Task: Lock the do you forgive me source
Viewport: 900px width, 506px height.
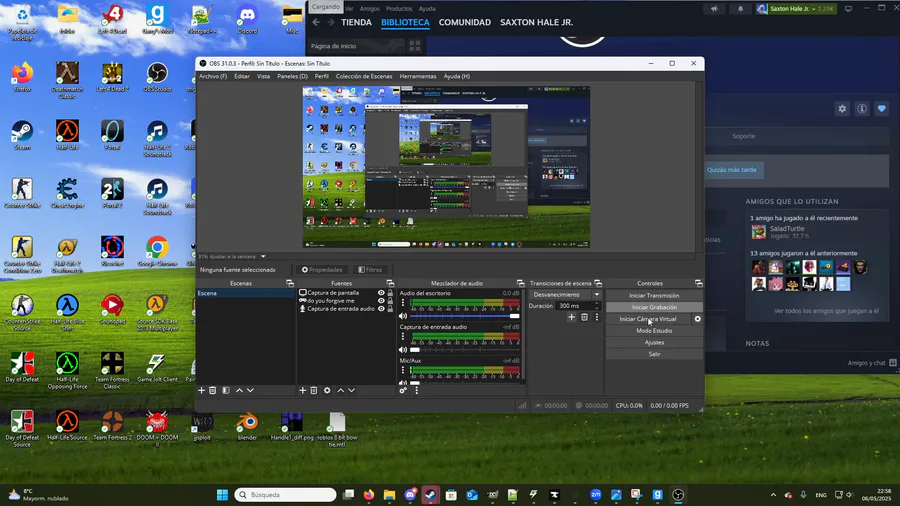Action: (x=390, y=301)
